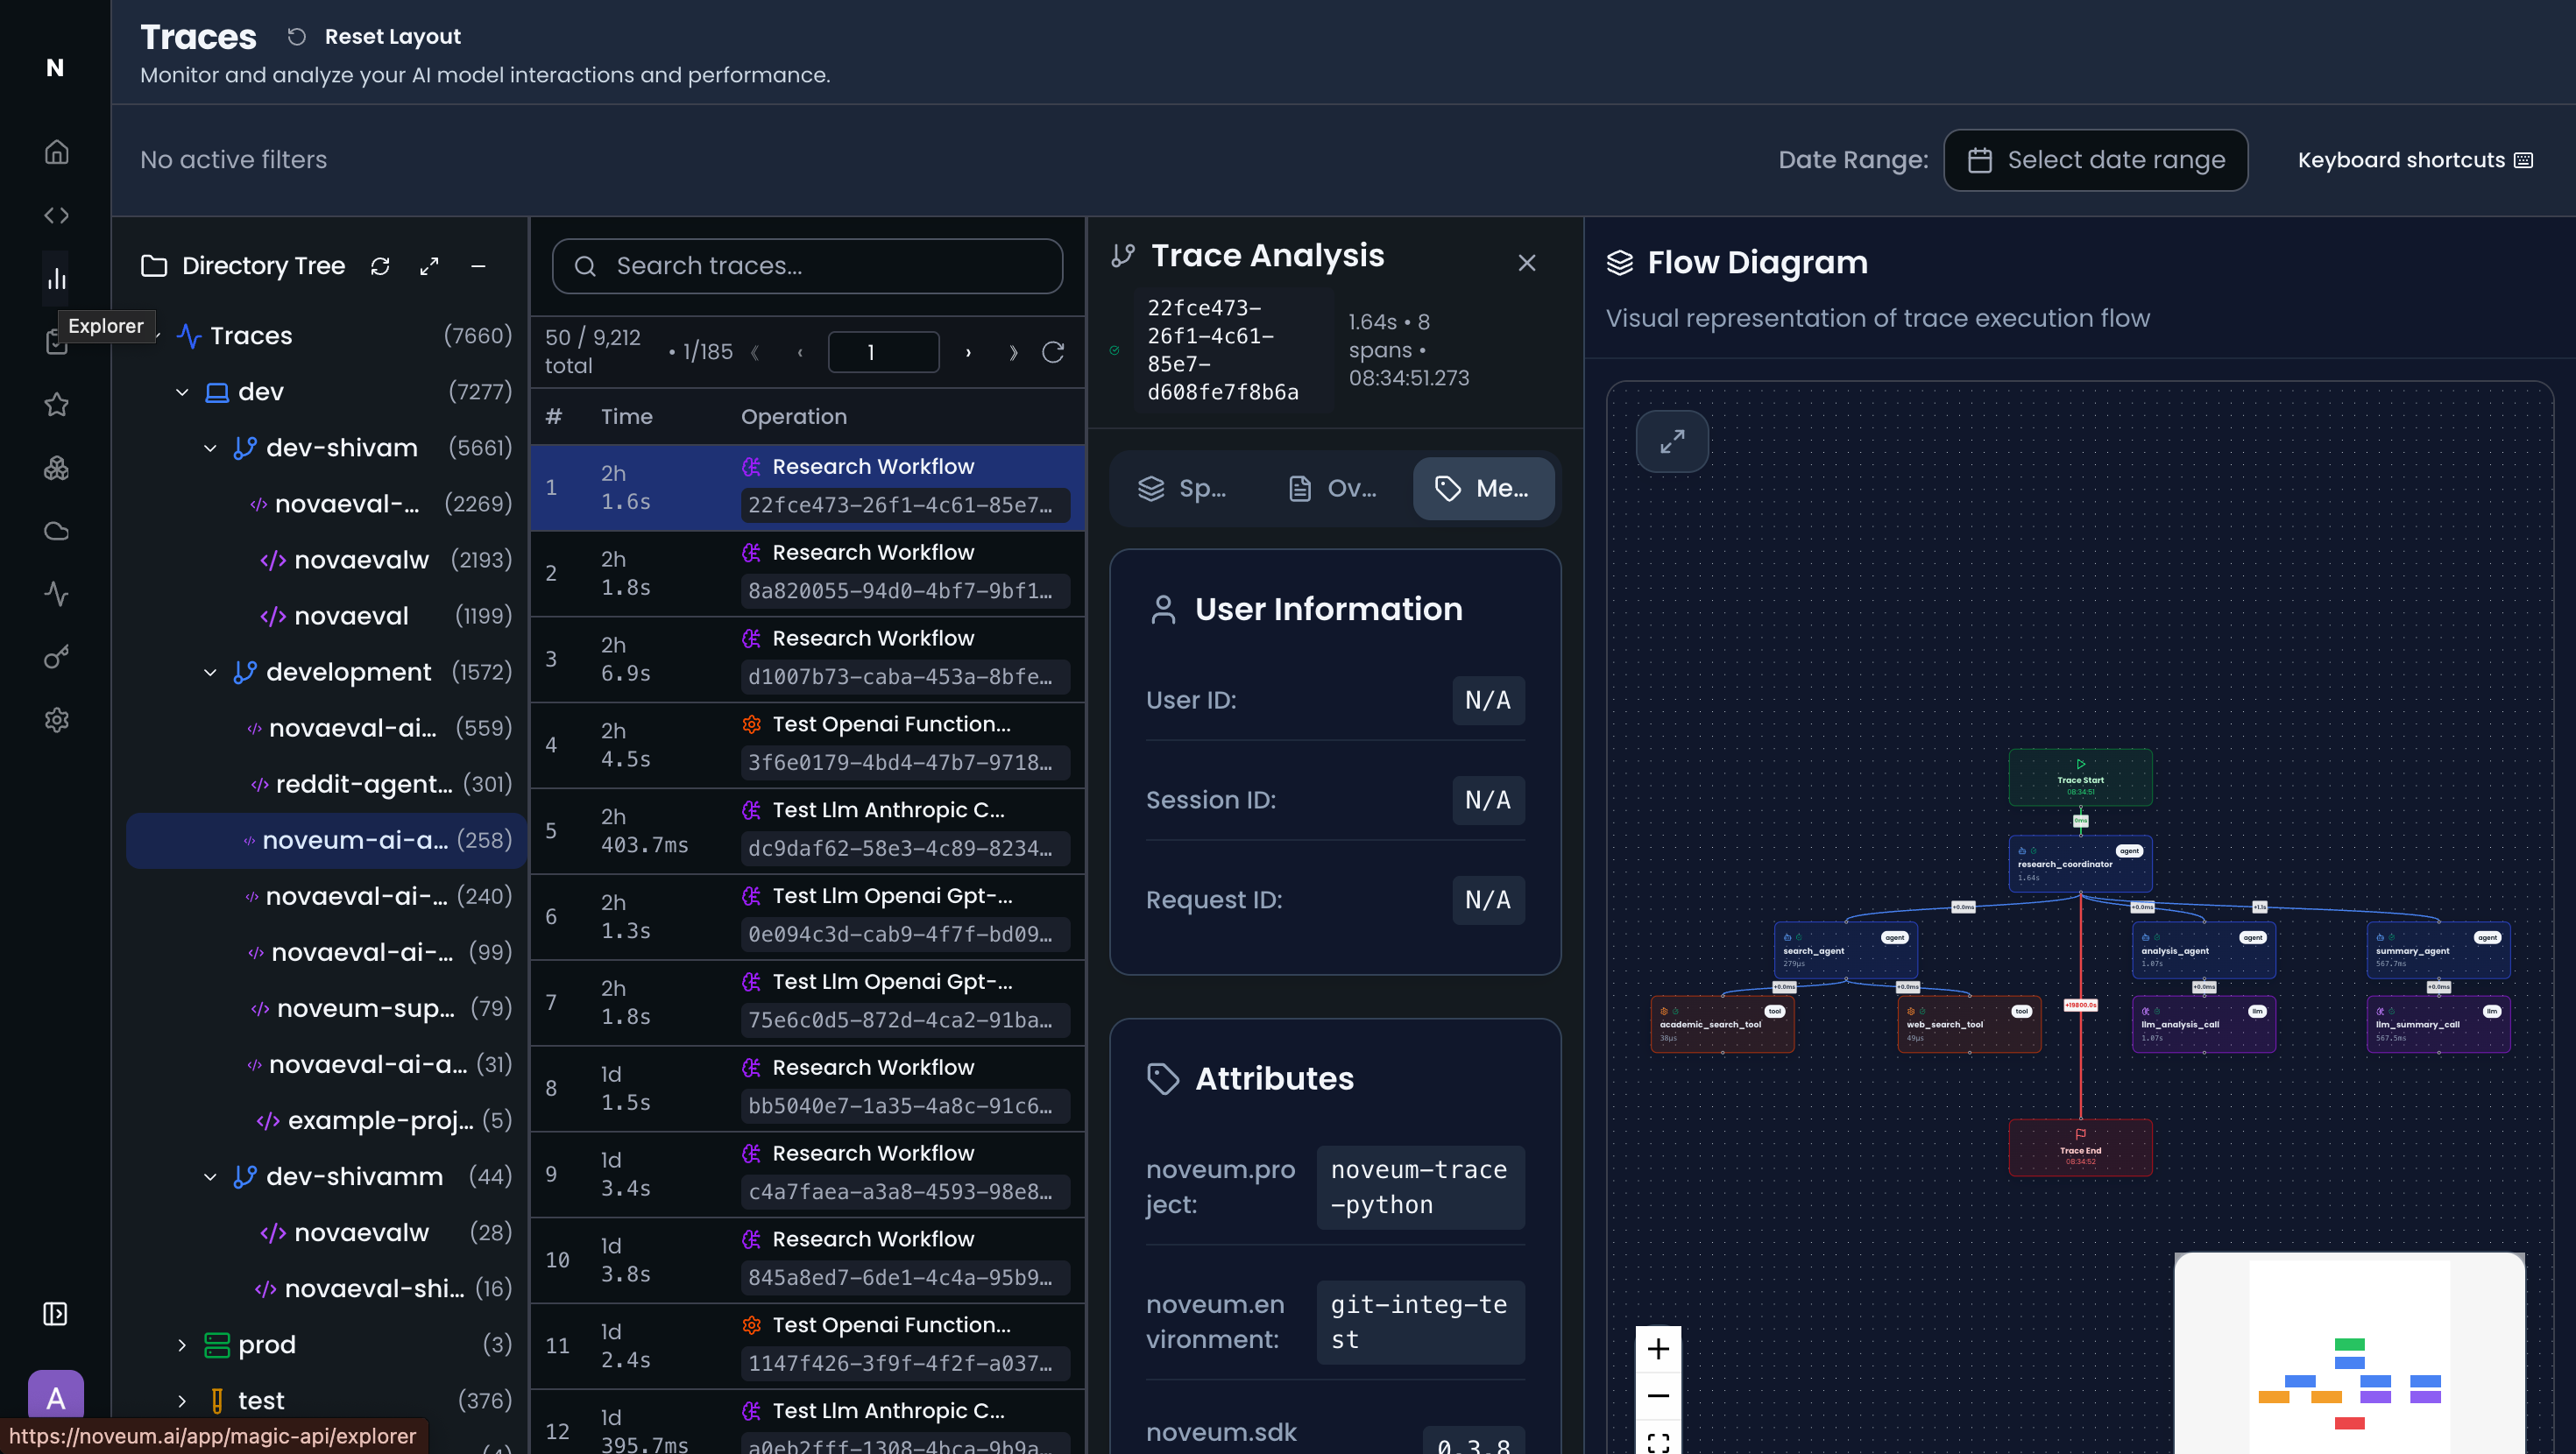
Task: Collapse the dev-shivam branch
Action: [x=210, y=448]
